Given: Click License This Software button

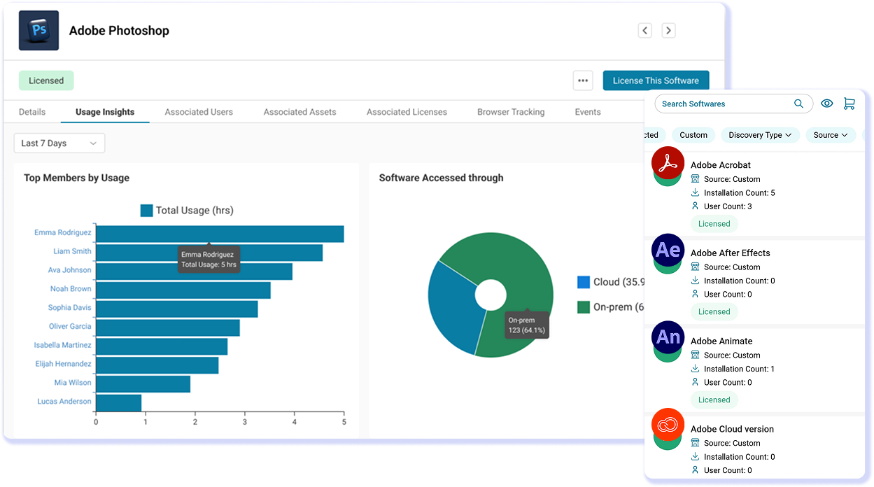Looking at the screenshot, I should [656, 80].
